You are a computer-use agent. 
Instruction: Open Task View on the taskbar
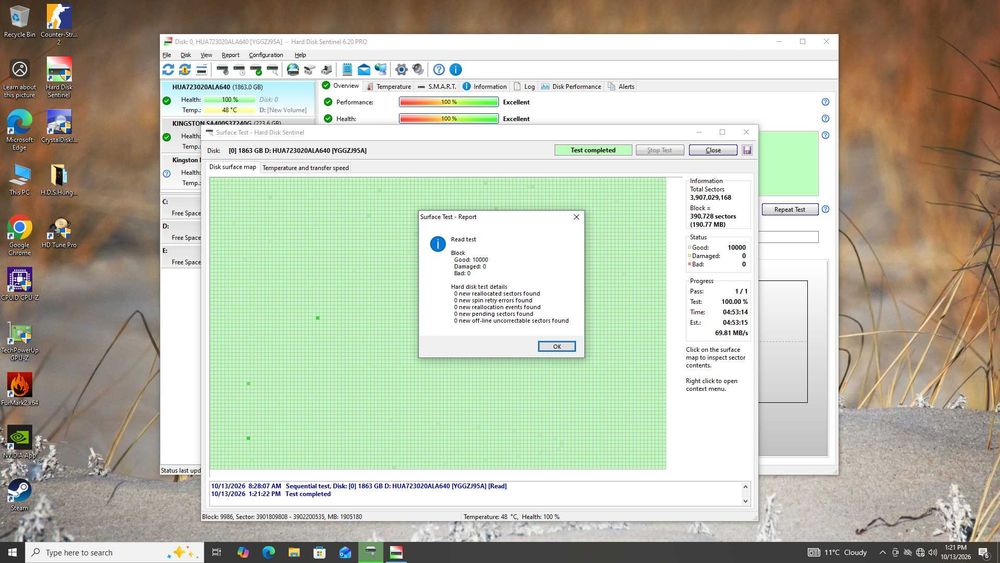point(216,552)
